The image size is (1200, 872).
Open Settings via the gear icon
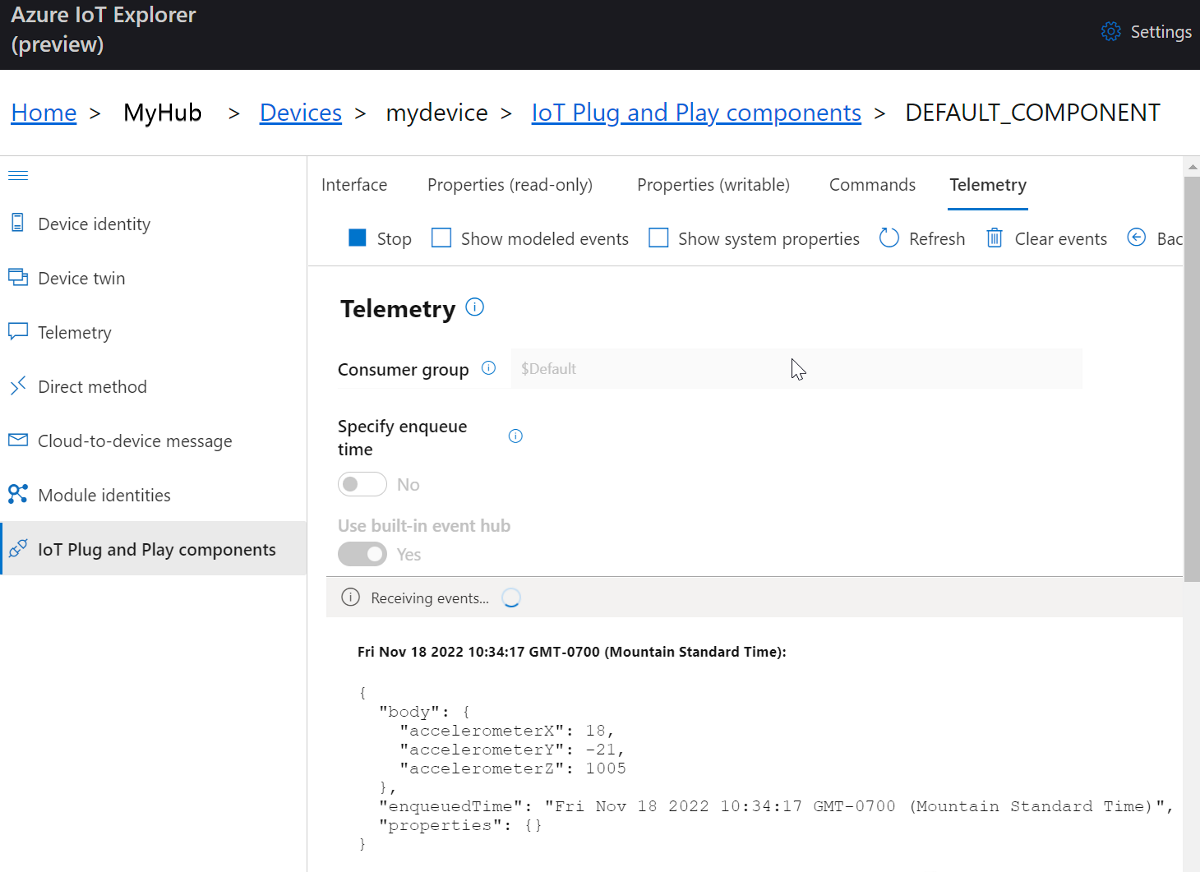tap(1110, 31)
